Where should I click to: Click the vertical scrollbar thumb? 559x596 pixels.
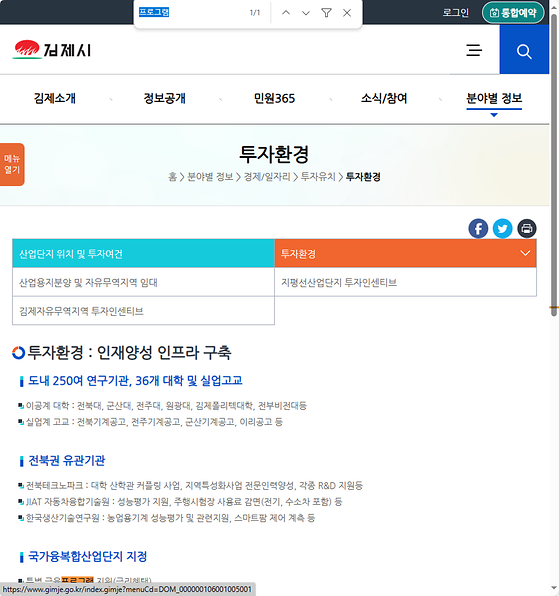click(554, 165)
